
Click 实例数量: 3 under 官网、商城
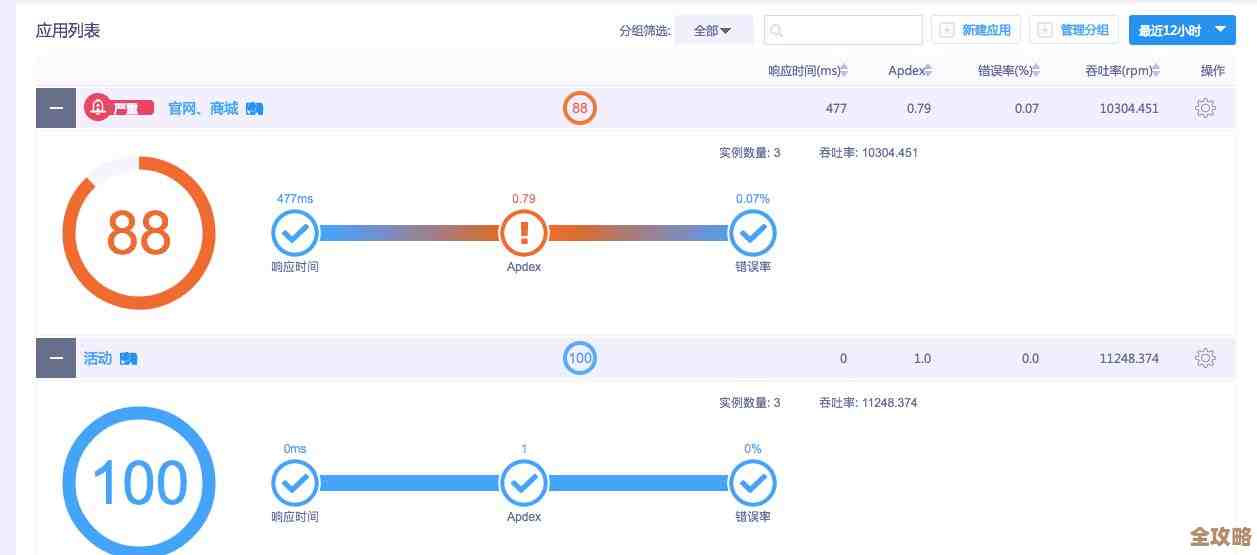749,153
